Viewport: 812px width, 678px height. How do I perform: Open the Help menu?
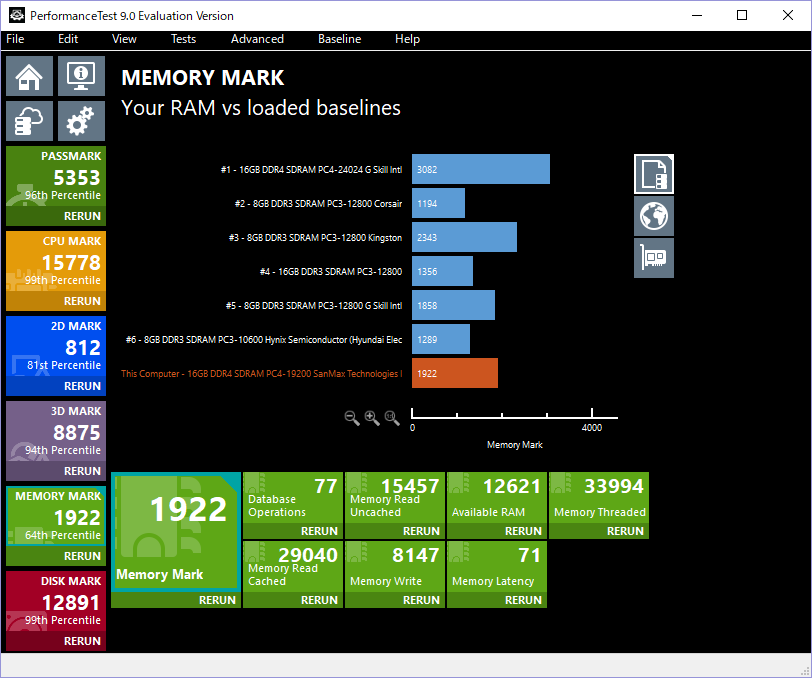point(407,39)
